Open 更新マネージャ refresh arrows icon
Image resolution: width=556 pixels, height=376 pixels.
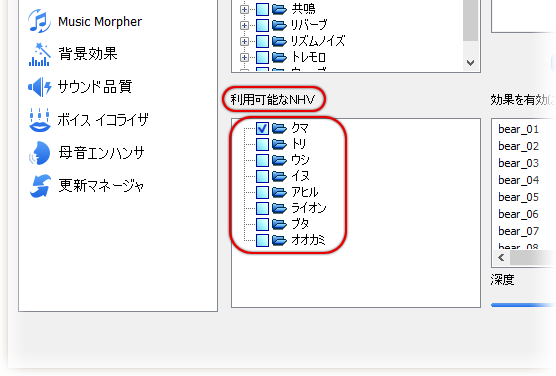pyautogui.click(x=40, y=186)
